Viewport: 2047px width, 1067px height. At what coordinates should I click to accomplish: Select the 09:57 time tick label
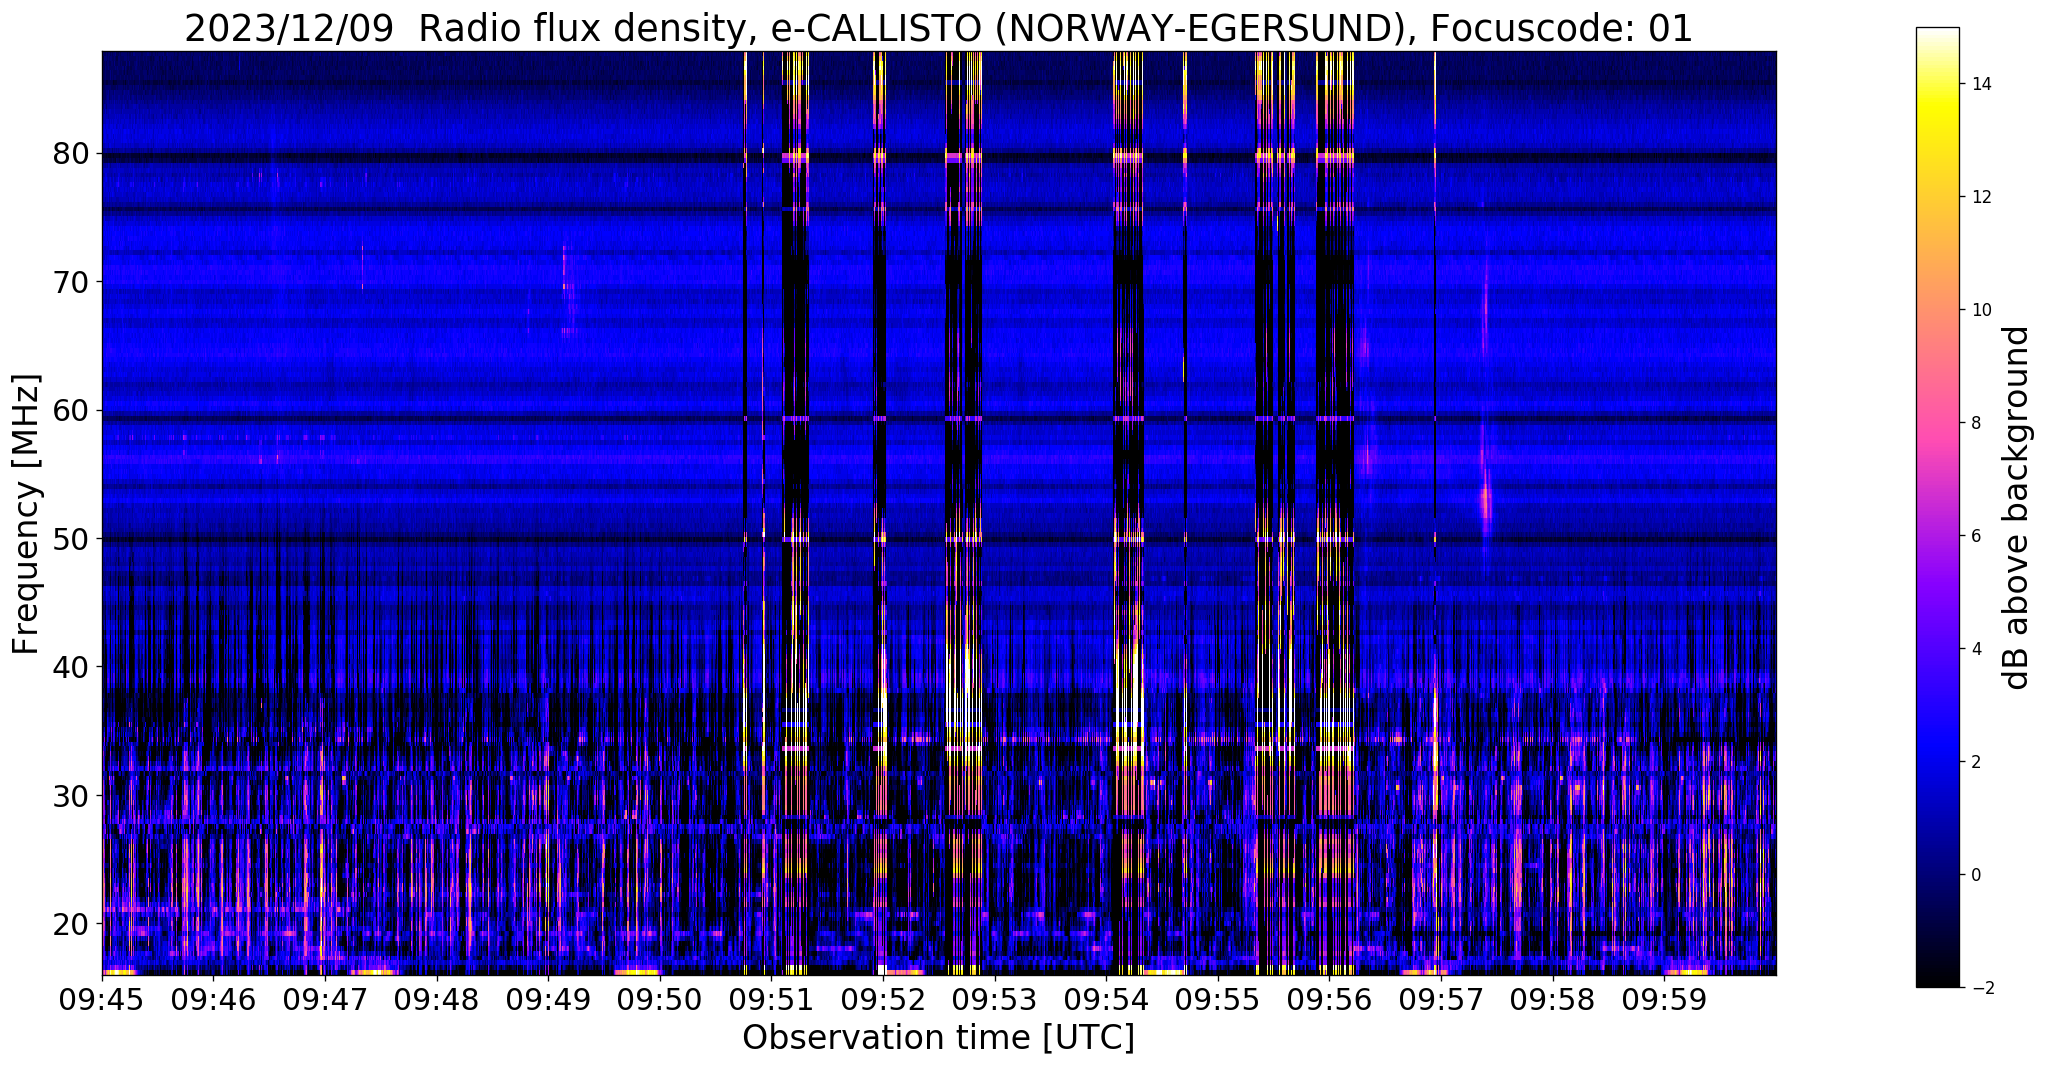click(1440, 999)
